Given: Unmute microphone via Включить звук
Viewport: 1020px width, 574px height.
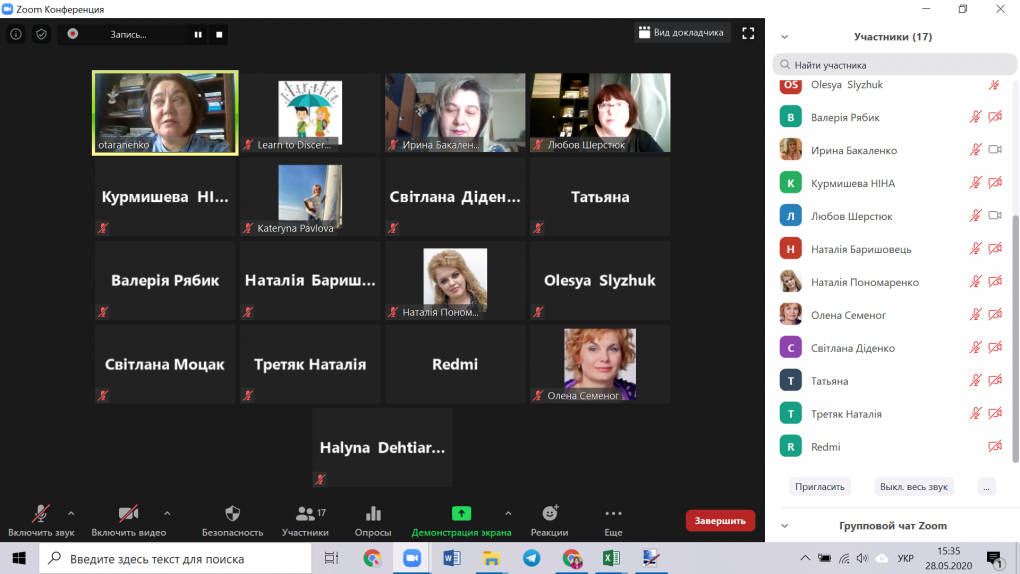Looking at the screenshot, I should coord(41,521).
